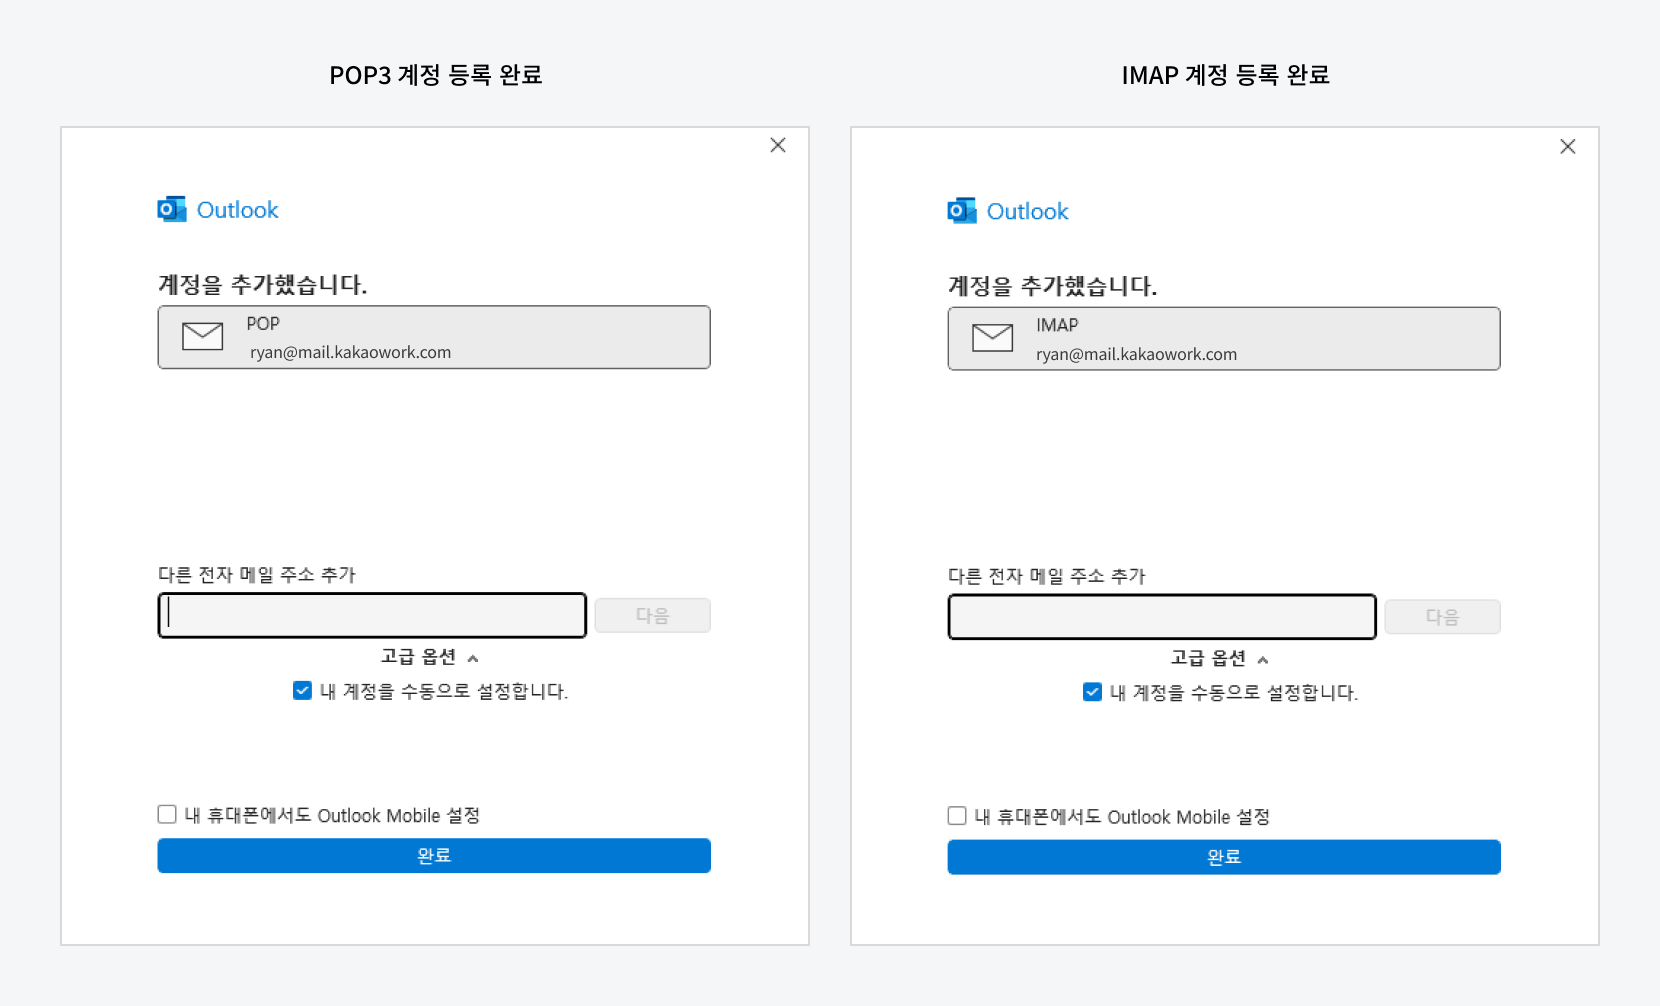Enable Outlook Mobile setup in IMAP dialog
This screenshot has width=1660, height=1006.
(x=957, y=816)
